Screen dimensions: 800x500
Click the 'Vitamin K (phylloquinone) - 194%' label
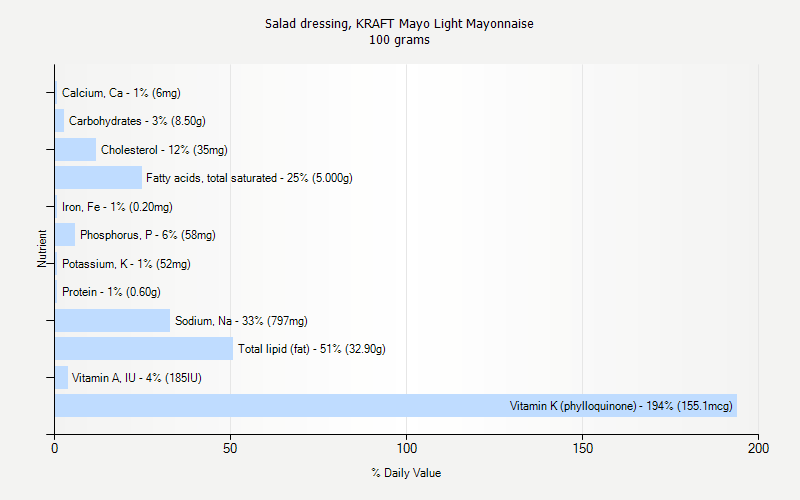pos(621,406)
